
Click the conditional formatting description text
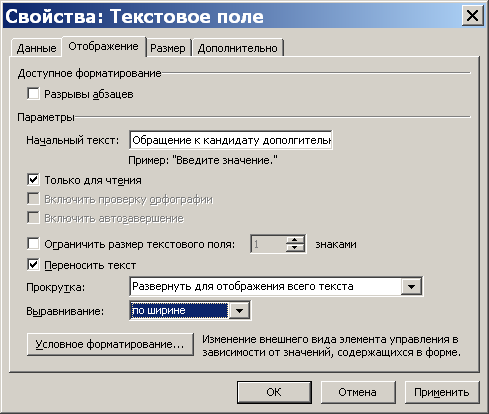[x=331, y=346]
